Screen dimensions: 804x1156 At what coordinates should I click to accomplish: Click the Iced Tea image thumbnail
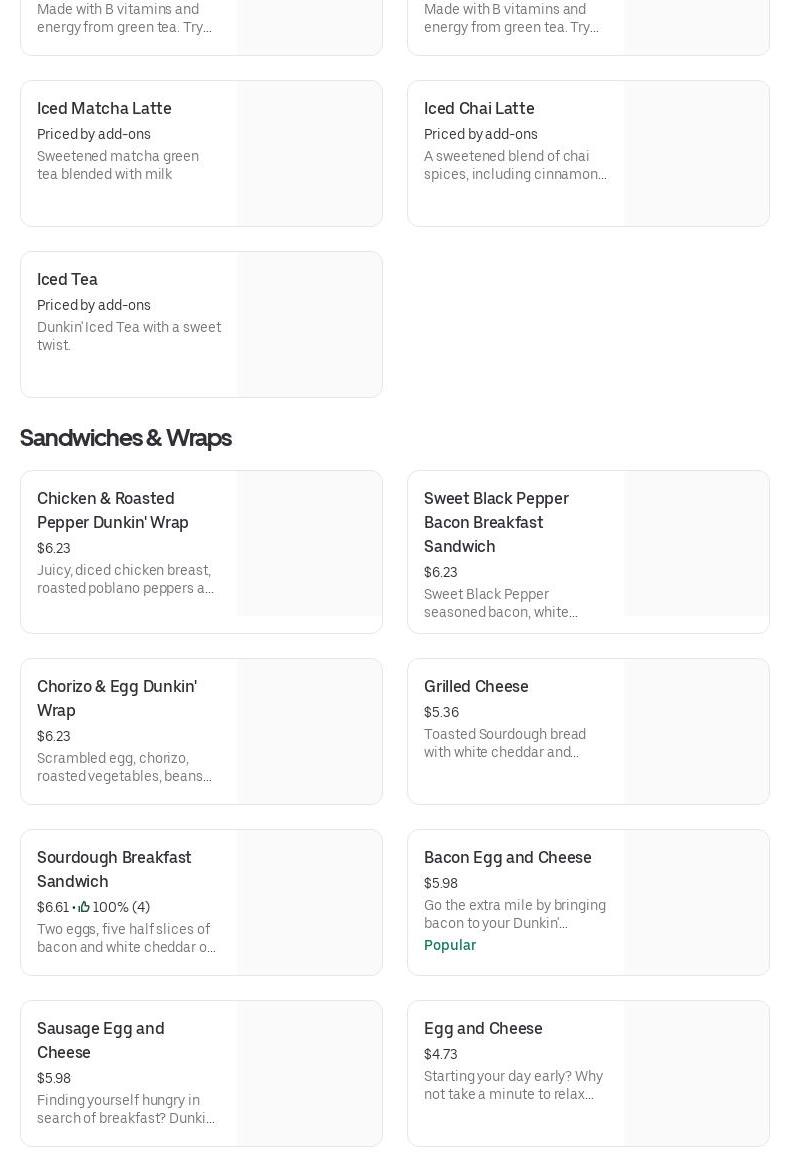[309, 324]
